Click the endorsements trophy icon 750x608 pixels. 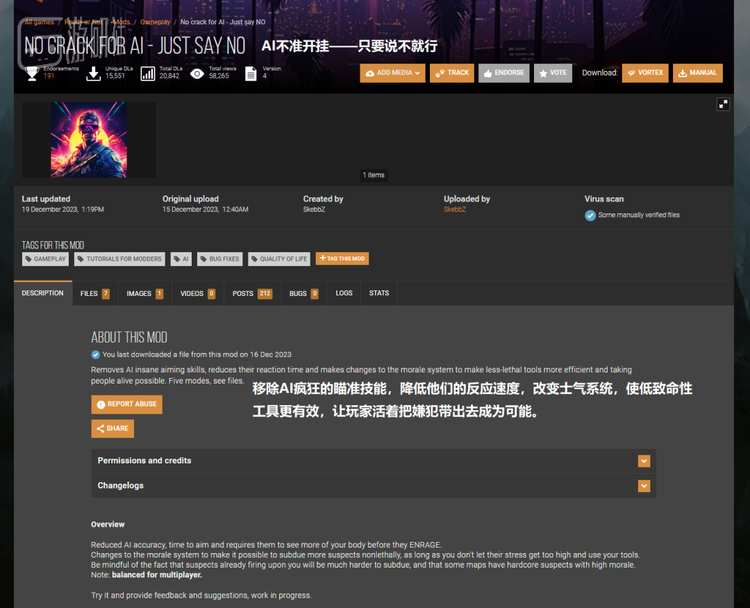(32, 73)
